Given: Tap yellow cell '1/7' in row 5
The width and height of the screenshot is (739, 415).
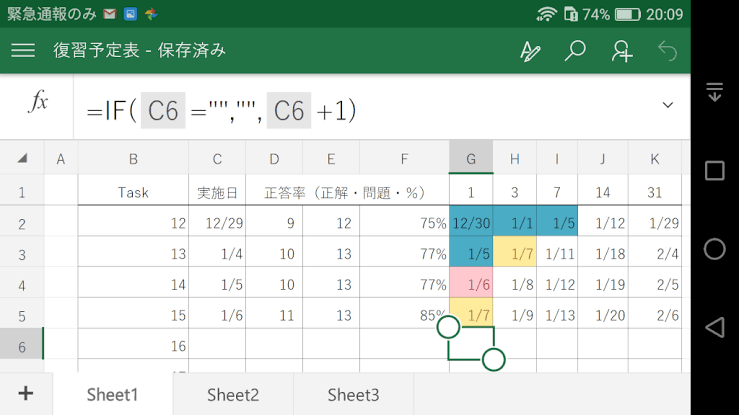Looking at the screenshot, I should (471, 313).
